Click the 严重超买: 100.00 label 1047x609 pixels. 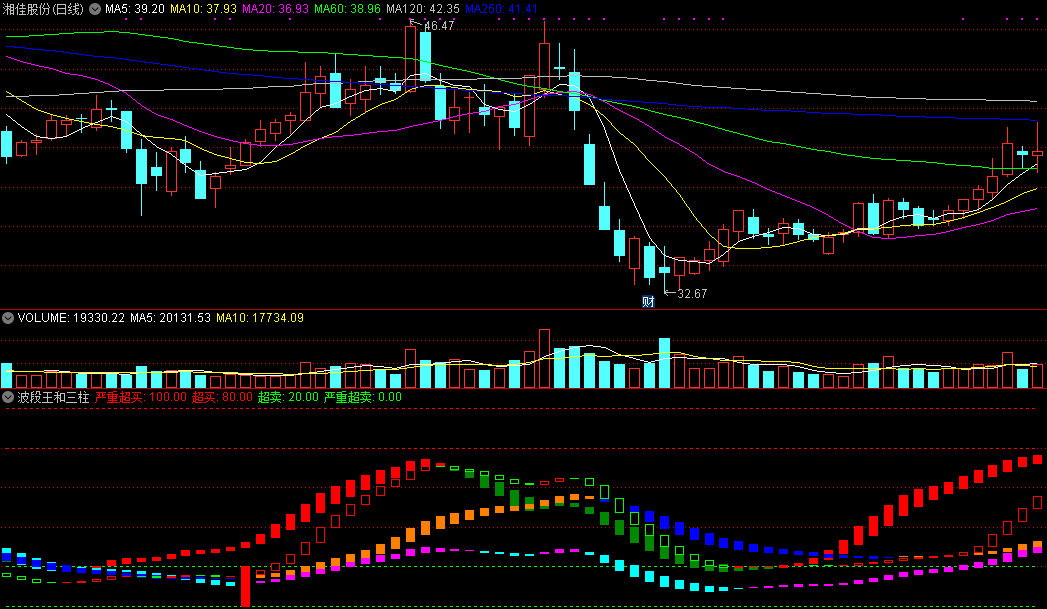(141, 397)
